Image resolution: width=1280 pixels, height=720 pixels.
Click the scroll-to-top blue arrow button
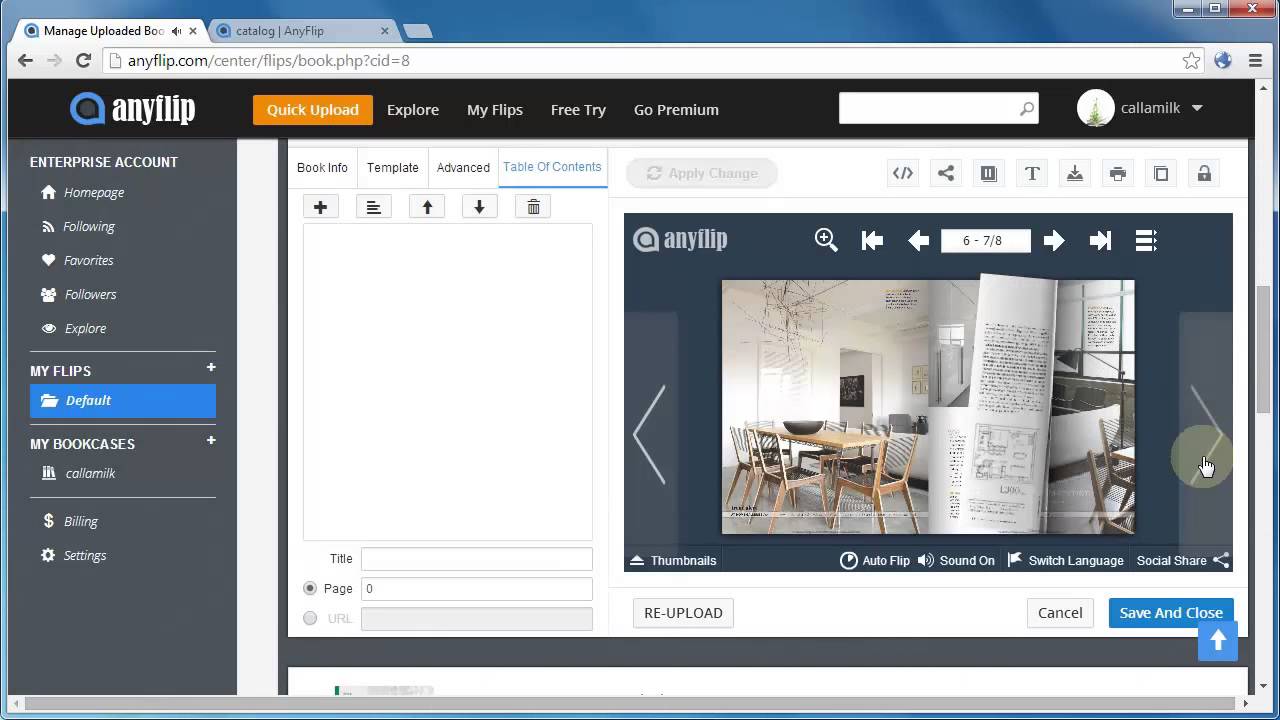coord(1218,641)
